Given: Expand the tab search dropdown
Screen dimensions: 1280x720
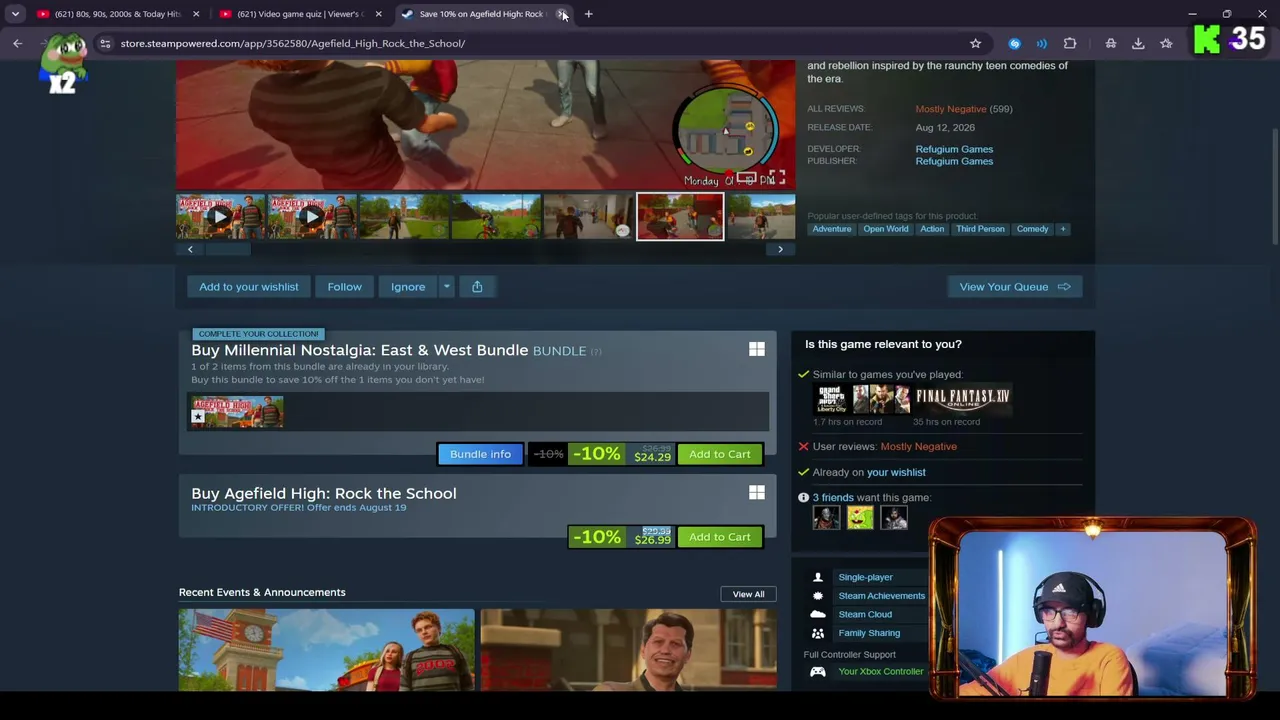Looking at the screenshot, I should [x=15, y=14].
